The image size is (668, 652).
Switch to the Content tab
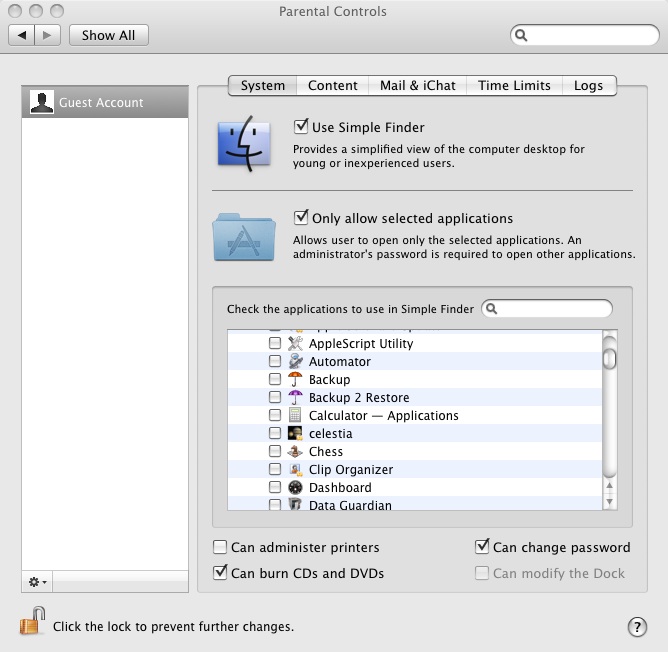pyautogui.click(x=333, y=86)
